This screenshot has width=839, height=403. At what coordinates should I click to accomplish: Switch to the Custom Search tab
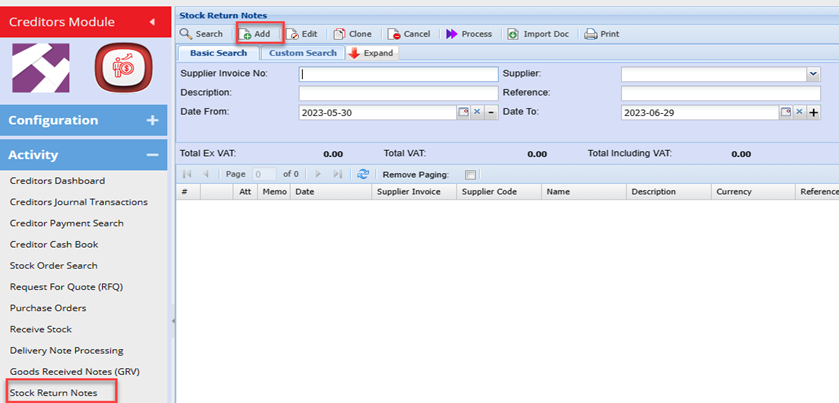point(303,53)
